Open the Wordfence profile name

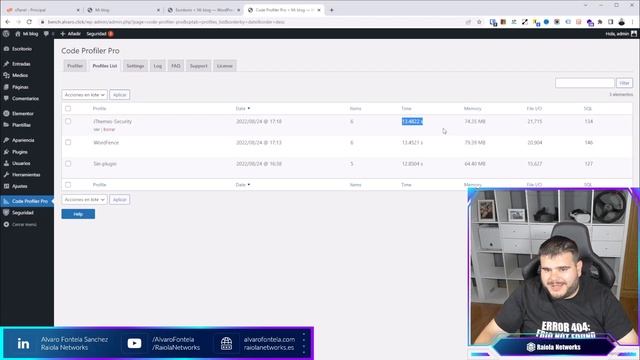tap(106, 142)
